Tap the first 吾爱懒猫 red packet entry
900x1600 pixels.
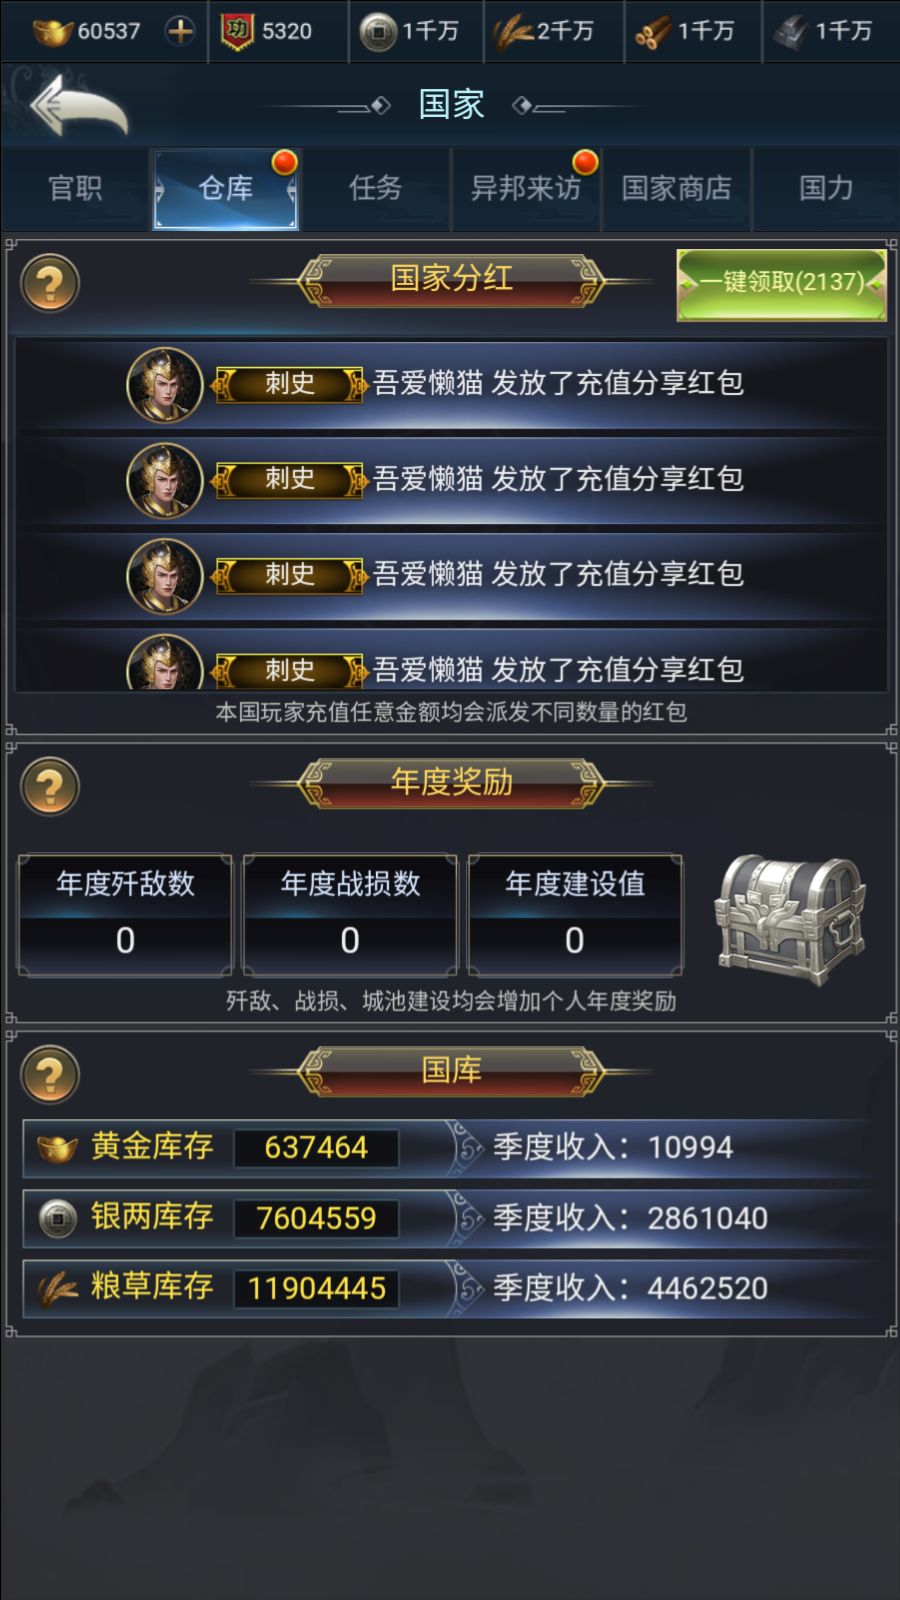pos(451,384)
